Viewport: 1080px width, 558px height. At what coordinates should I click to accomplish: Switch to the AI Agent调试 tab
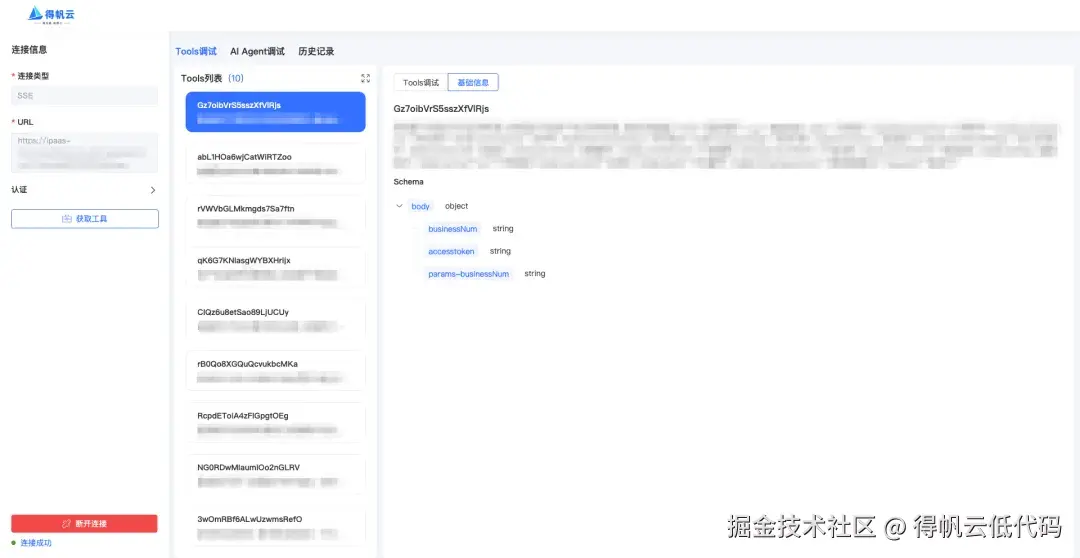pyautogui.click(x=258, y=52)
